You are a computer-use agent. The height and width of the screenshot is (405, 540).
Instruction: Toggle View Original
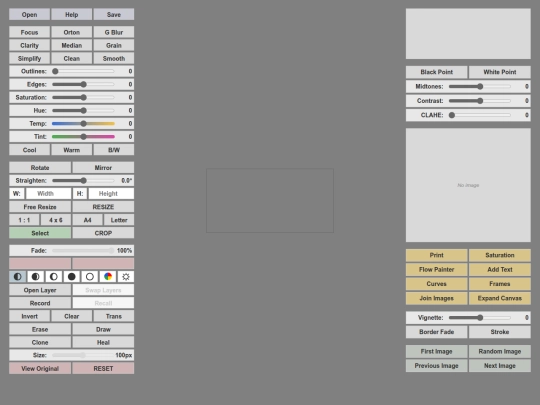40,368
